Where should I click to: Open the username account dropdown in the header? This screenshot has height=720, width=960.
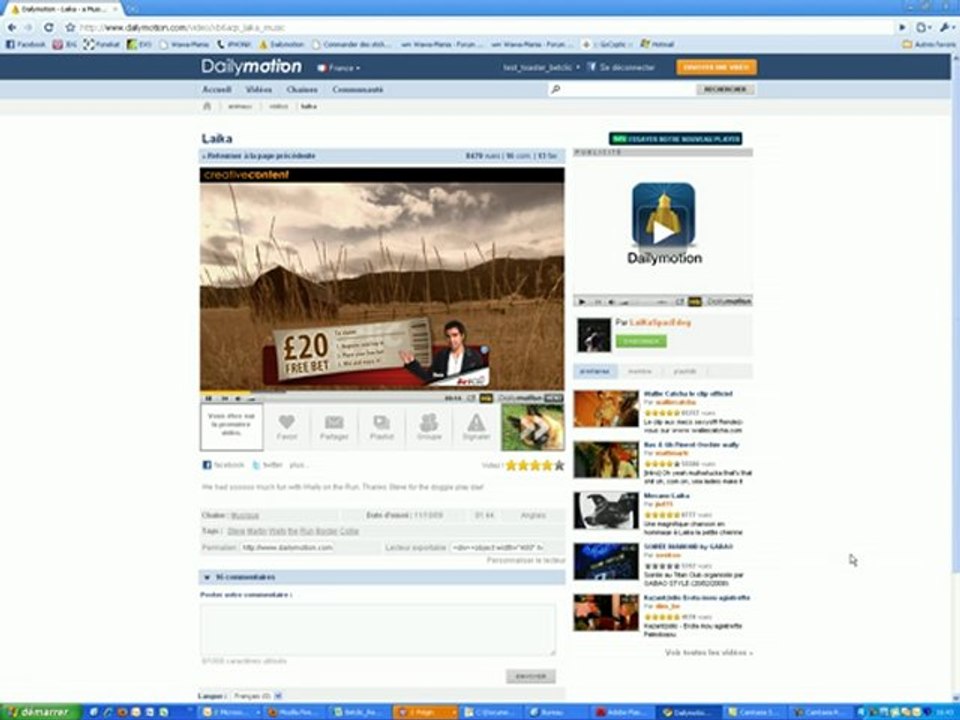[x=541, y=67]
